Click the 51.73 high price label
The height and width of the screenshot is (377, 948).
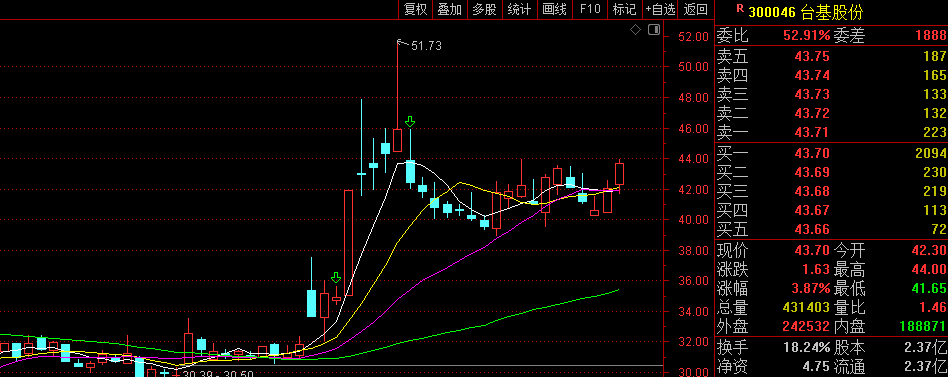click(426, 45)
